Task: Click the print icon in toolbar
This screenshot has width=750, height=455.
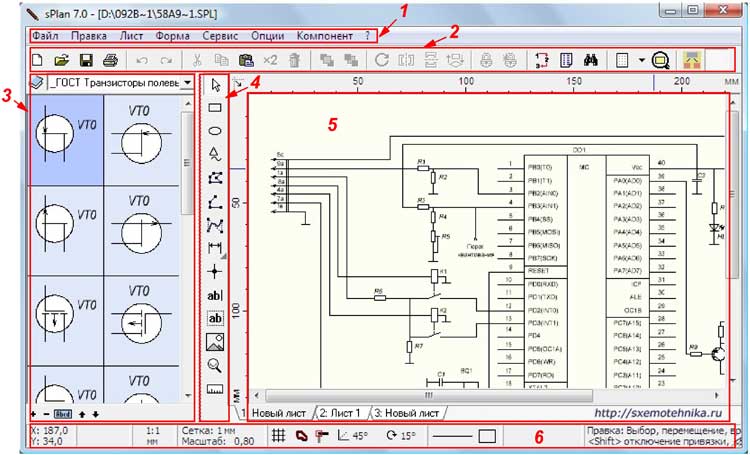Action: click(x=108, y=60)
